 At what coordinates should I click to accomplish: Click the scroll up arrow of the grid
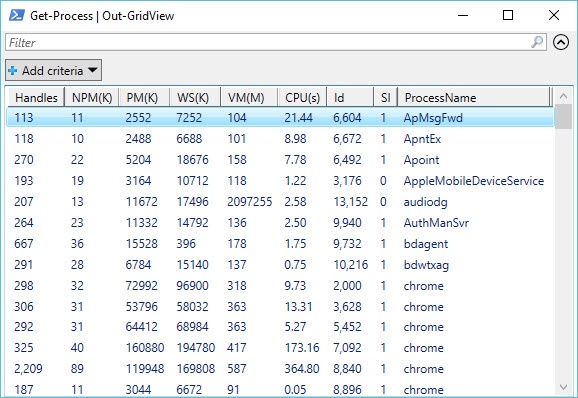[563, 97]
